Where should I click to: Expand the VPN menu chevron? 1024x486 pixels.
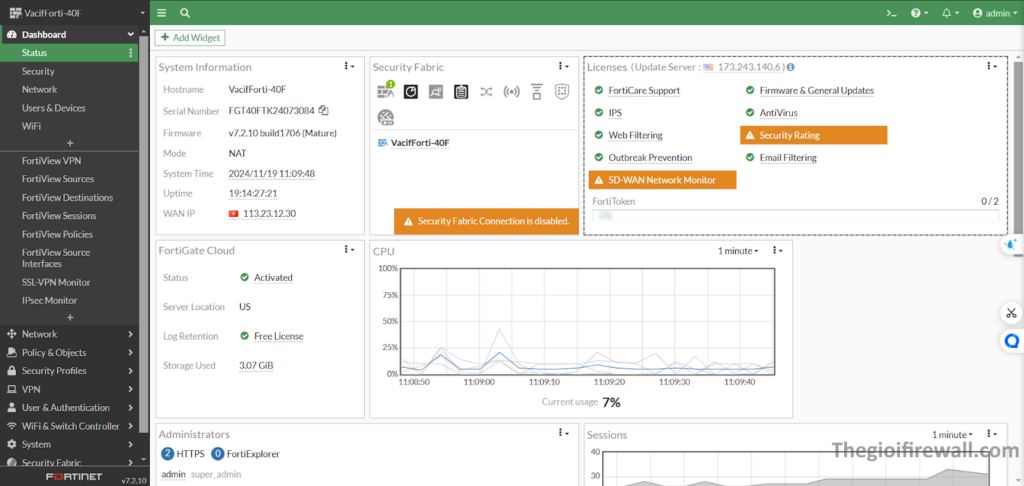tap(131, 389)
